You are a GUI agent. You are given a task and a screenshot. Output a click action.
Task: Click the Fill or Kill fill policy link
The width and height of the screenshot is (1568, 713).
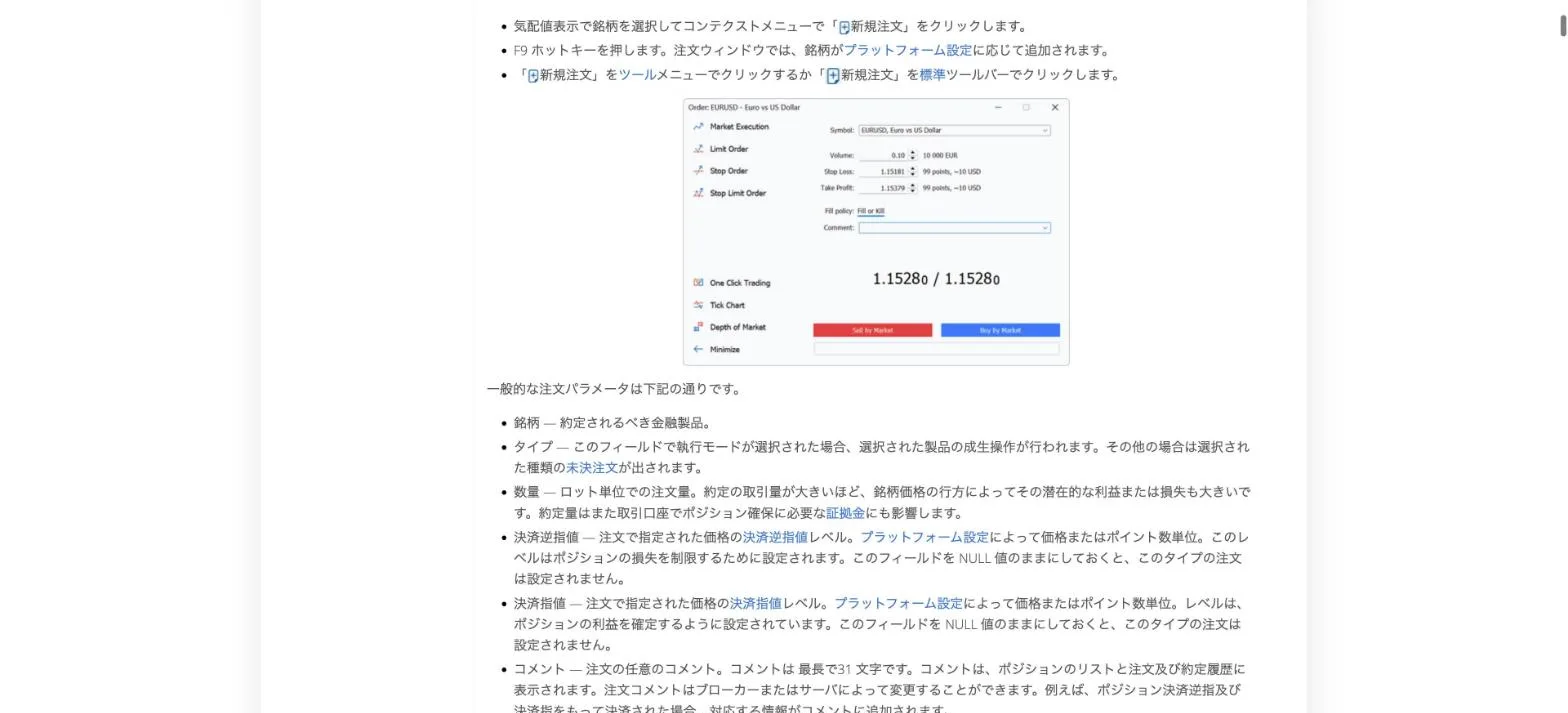870,211
